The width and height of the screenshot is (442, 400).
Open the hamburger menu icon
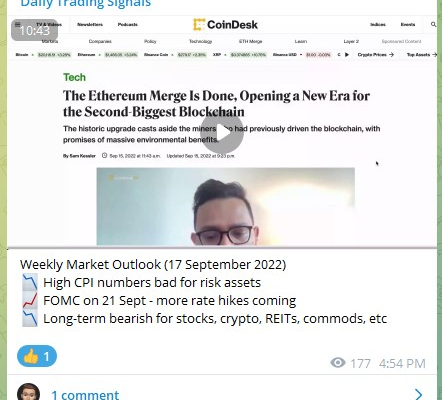coord(18,24)
